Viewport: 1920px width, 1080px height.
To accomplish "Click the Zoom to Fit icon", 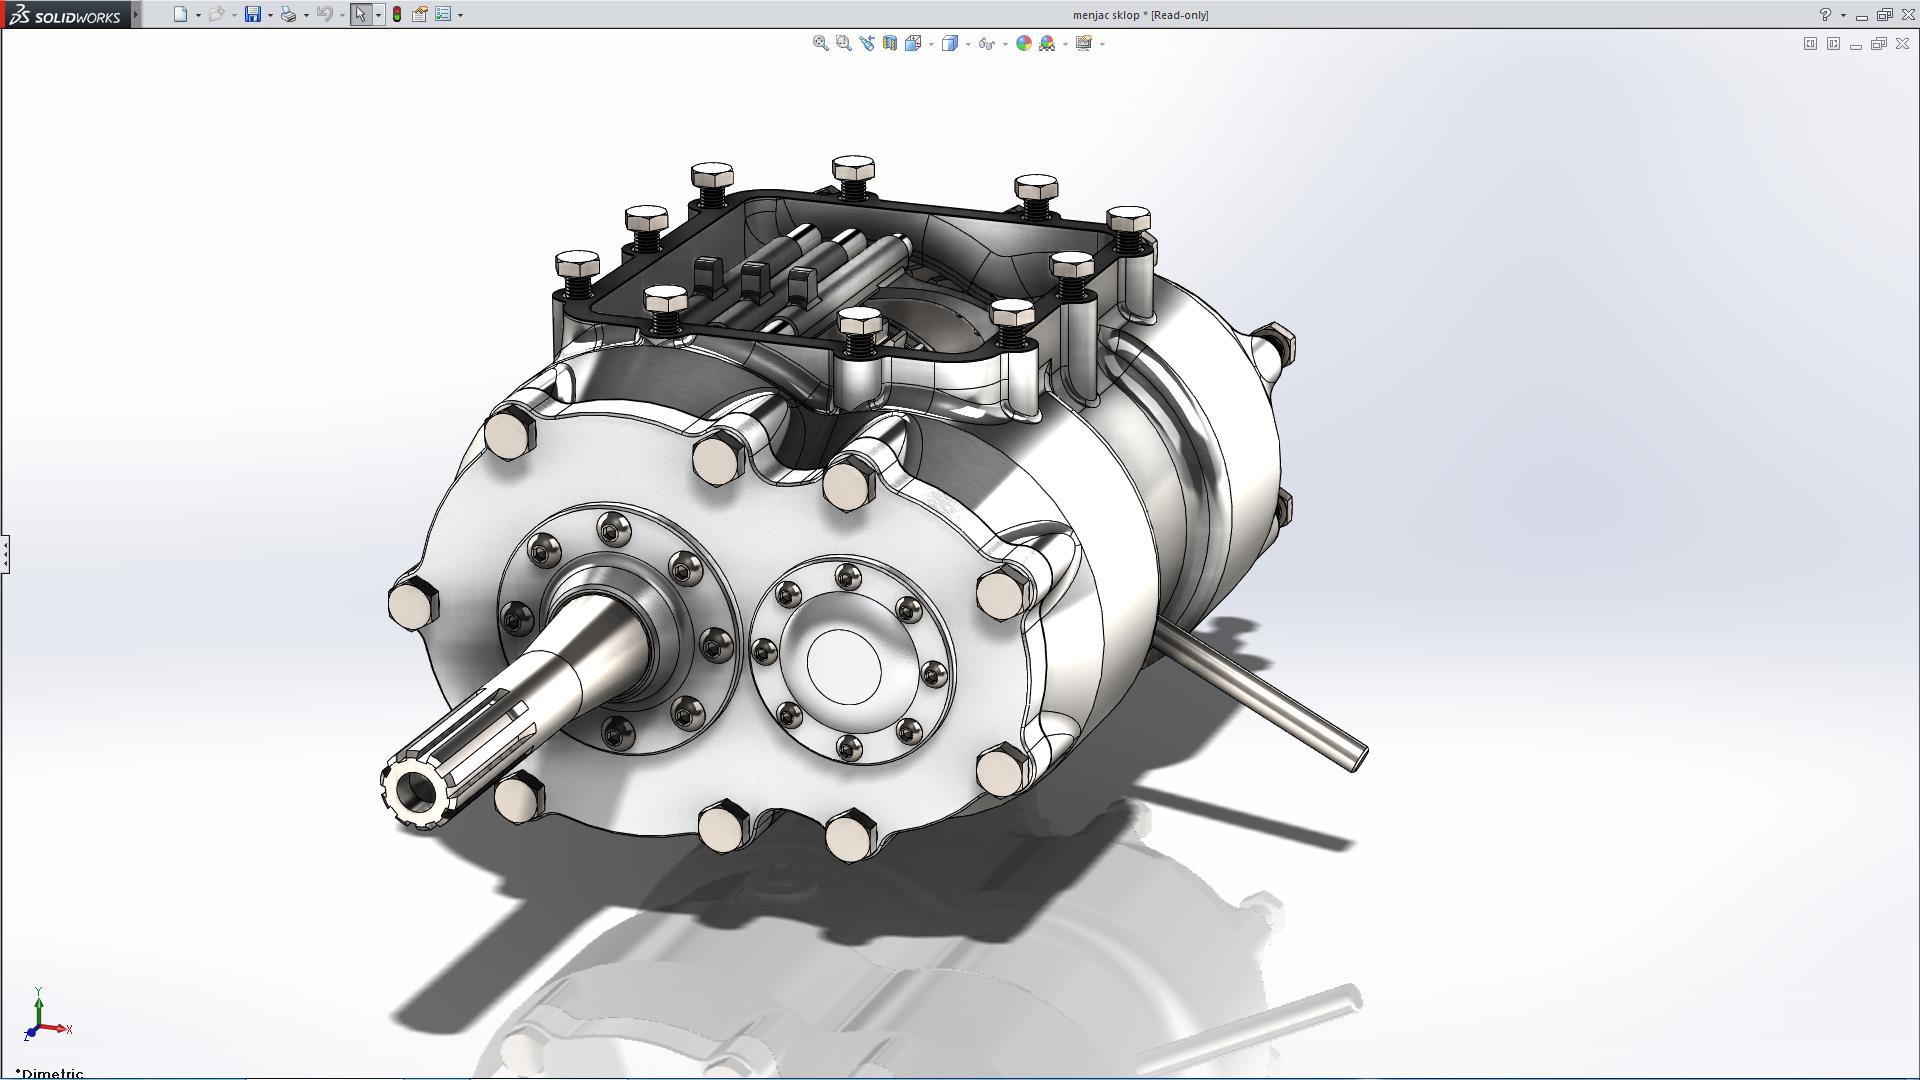I will click(x=820, y=43).
